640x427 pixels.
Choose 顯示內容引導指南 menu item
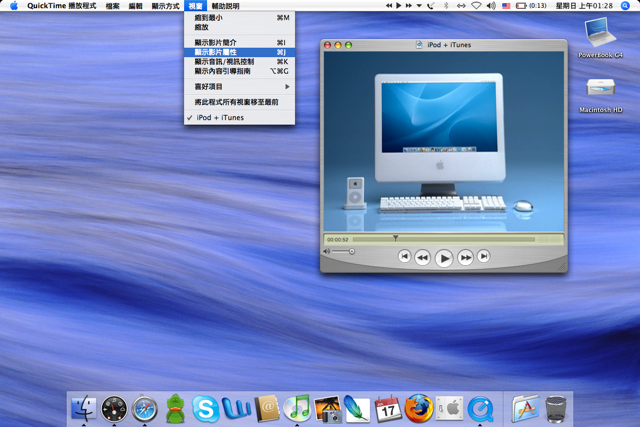239,71
